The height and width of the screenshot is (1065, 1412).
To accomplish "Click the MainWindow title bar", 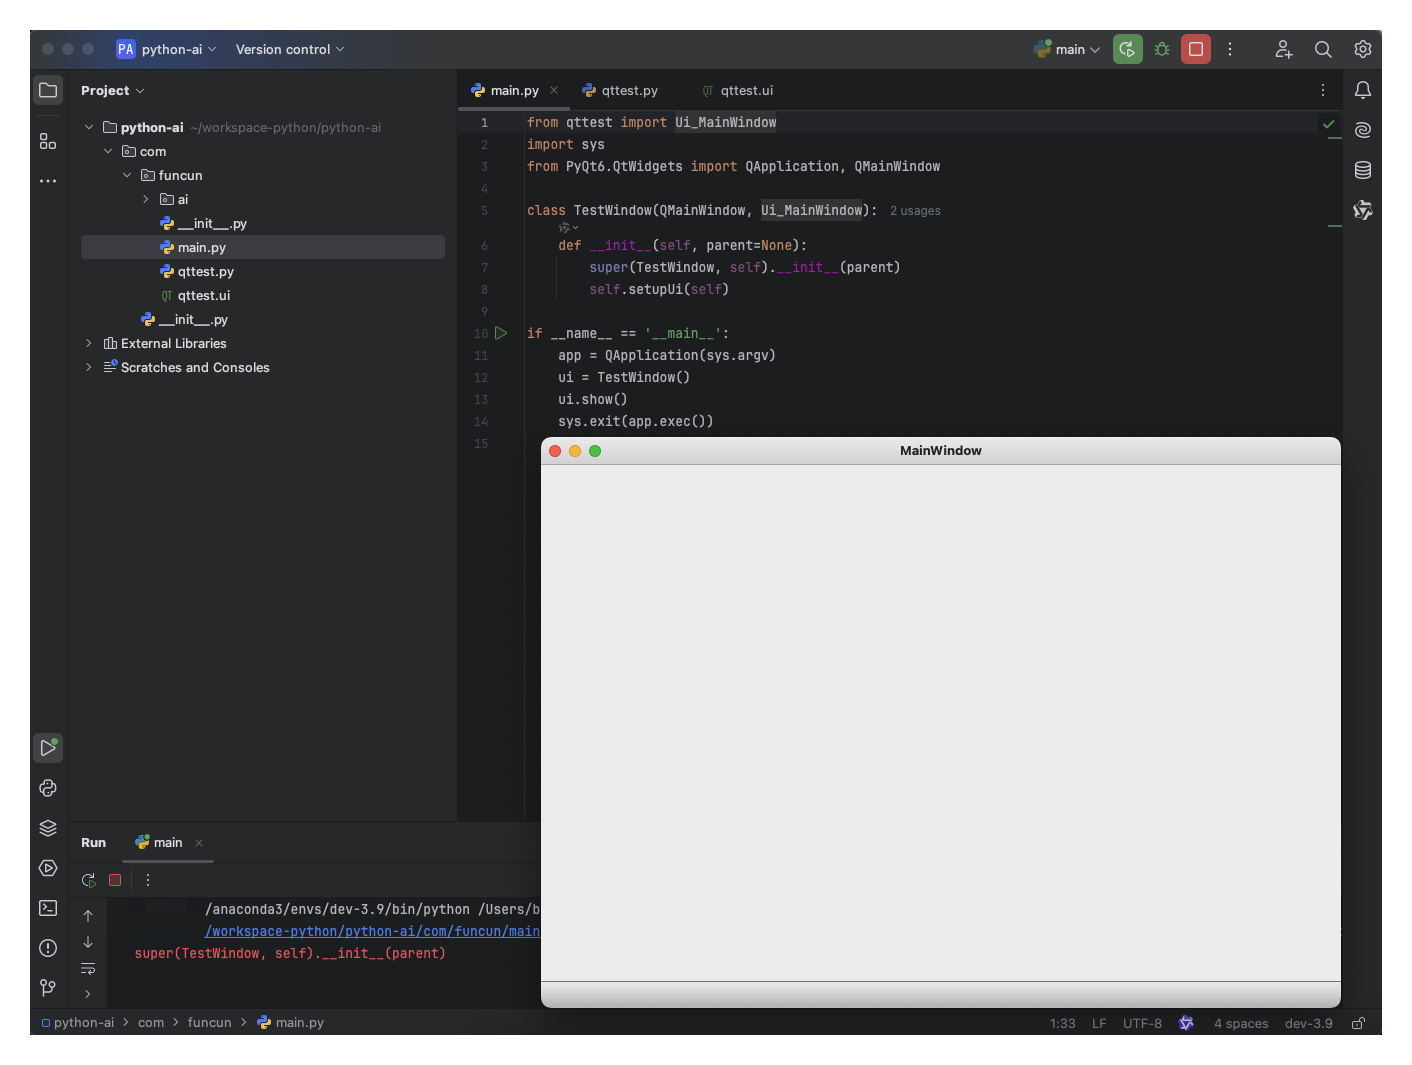I will click(x=941, y=451).
